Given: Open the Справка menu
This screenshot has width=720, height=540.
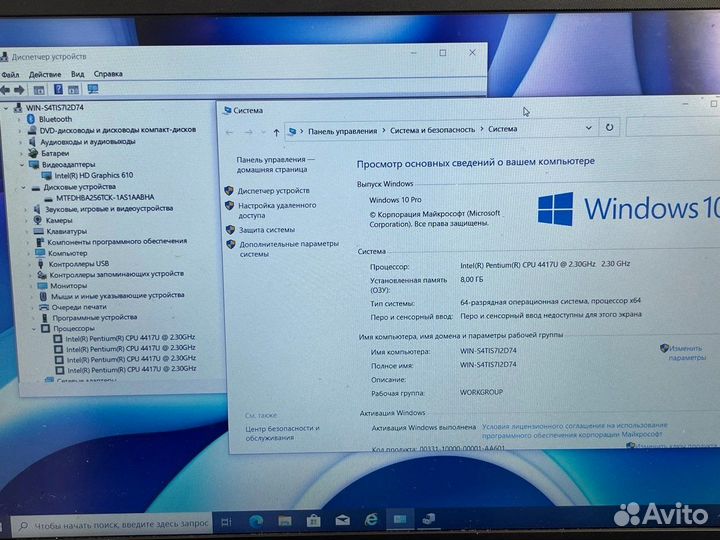Looking at the screenshot, I should click(x=108, y=73).
